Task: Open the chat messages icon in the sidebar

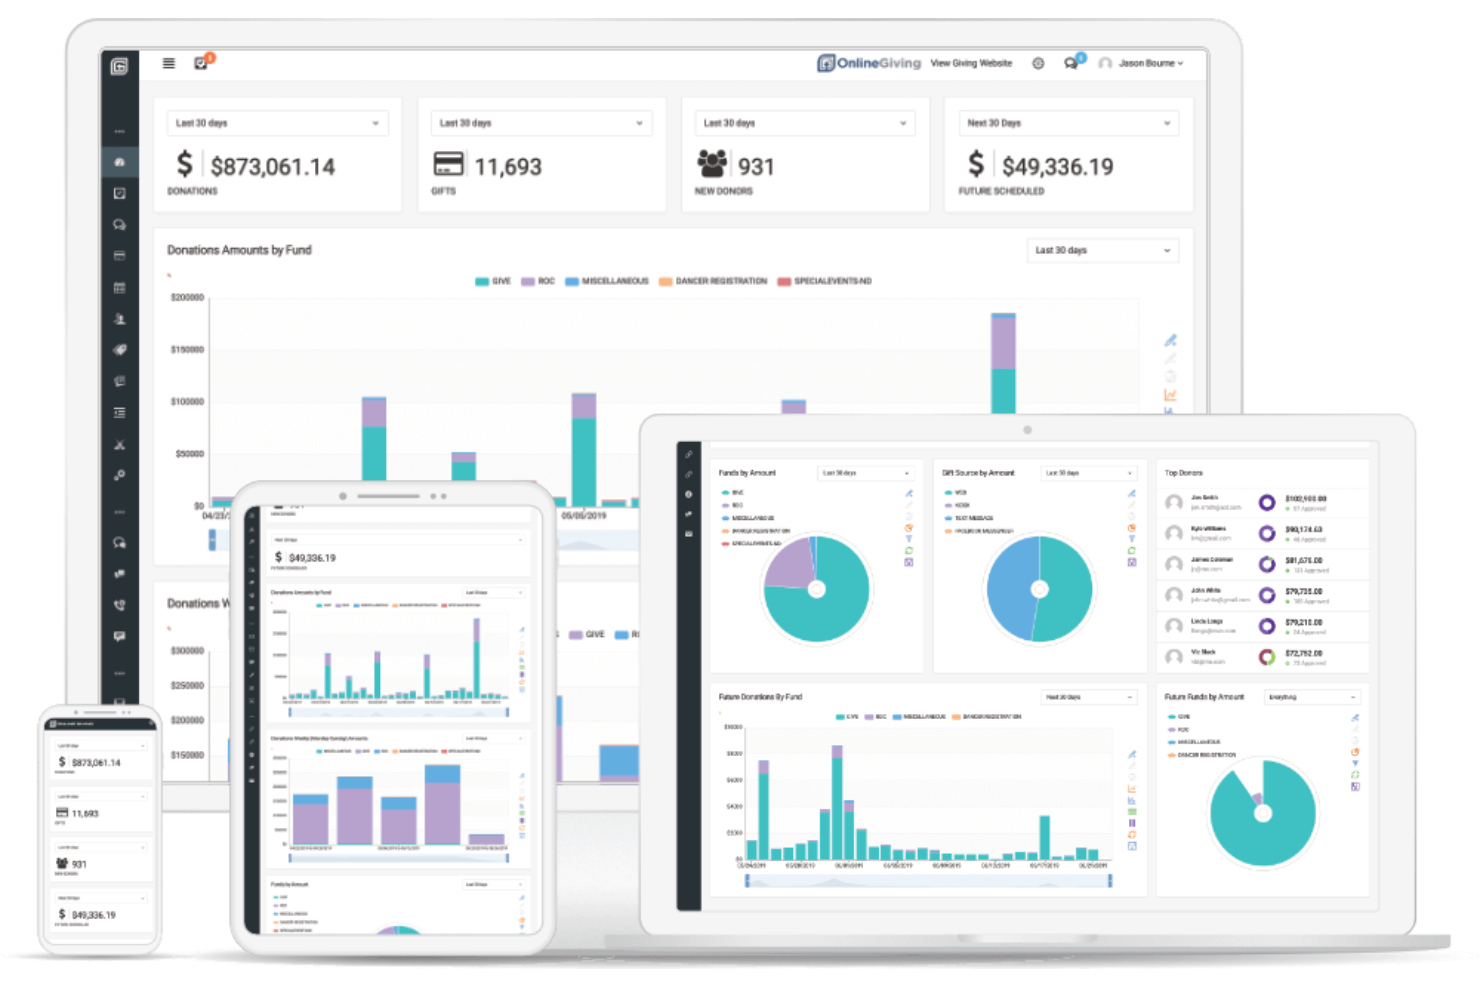Action: point(120,225)
